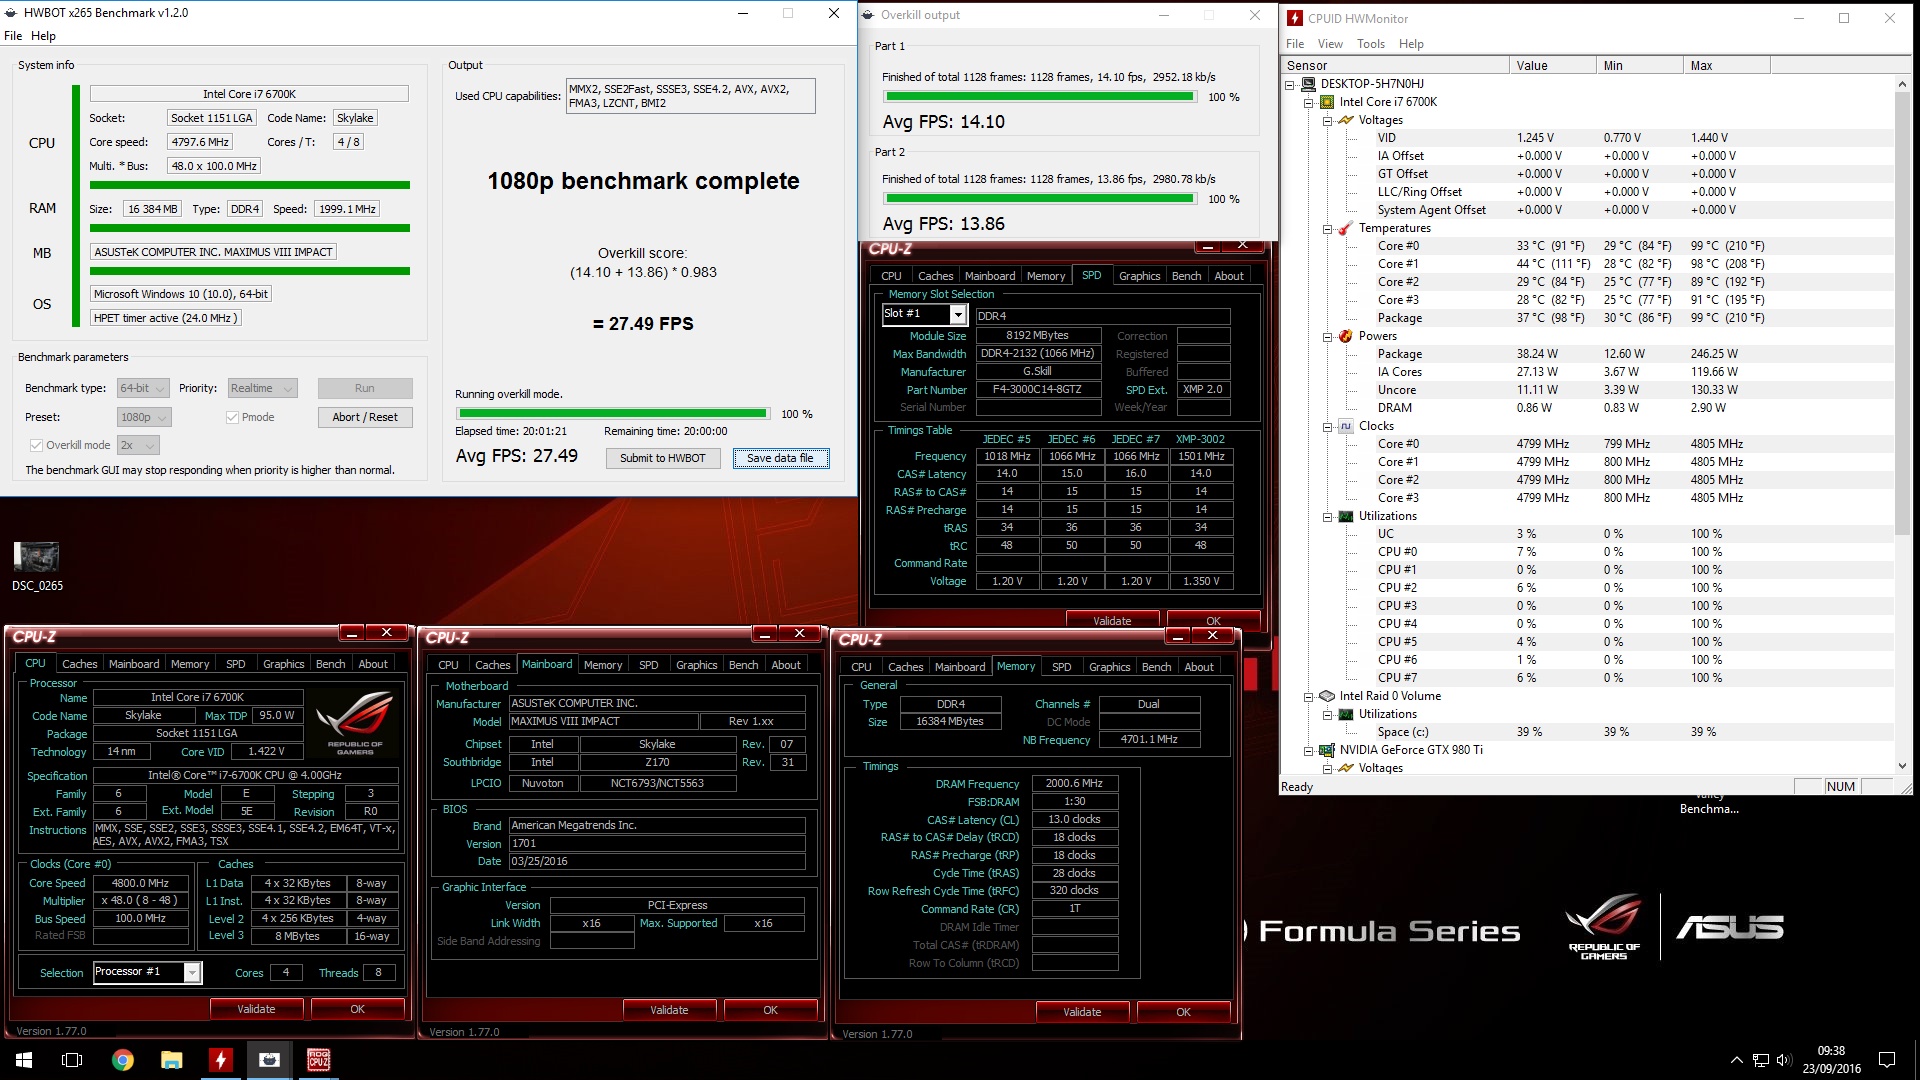The height and width of the screenshot is (1080, 1920).
Task: Open Benchmark type 64-bit dropdown
Action: 143,388
